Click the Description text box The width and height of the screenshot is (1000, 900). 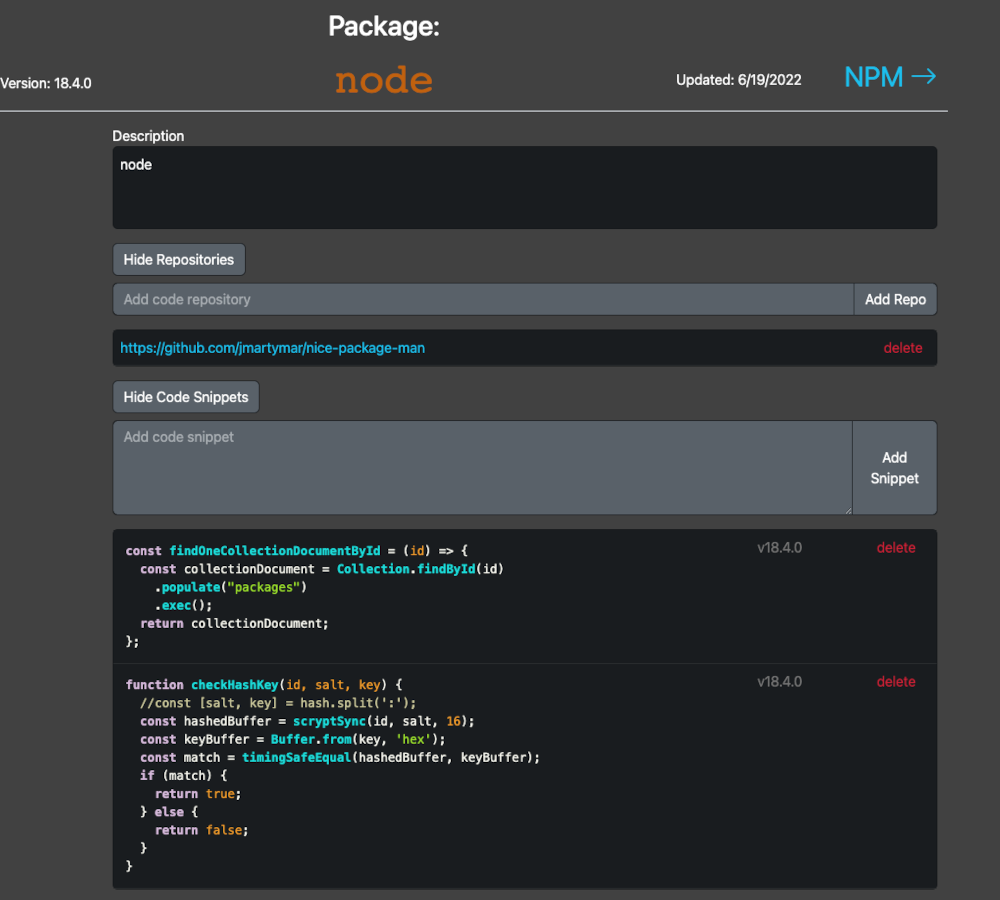click(x=524, y=188)
